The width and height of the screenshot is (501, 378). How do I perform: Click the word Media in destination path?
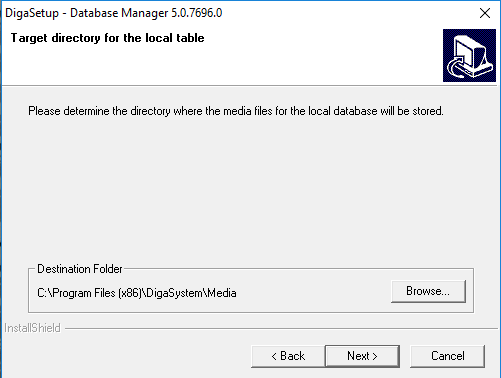pyautogui.click(x=222, y=293)
